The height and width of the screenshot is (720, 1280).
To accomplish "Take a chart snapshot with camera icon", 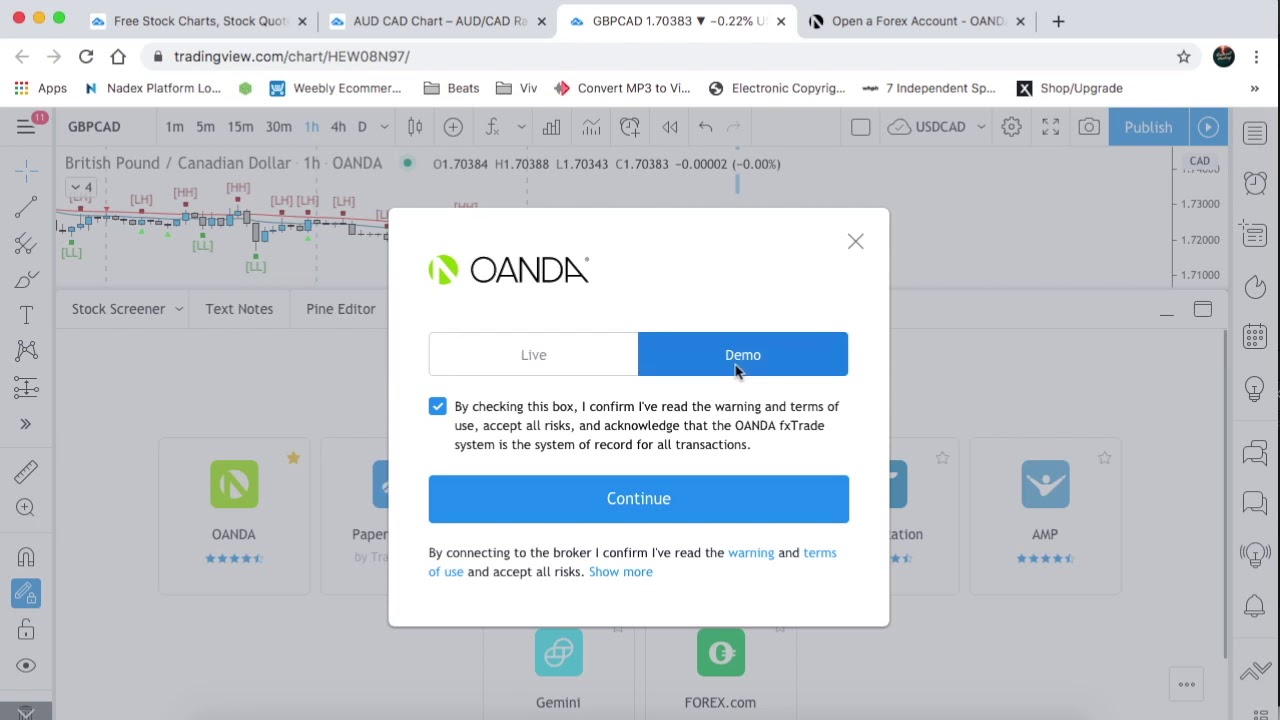I will pos(1089,127).
